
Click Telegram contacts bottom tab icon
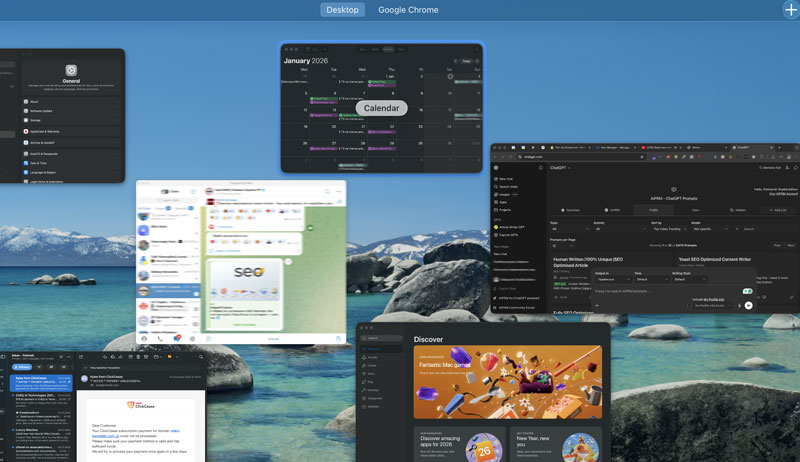pyautogui.click(x=144, y=339)
